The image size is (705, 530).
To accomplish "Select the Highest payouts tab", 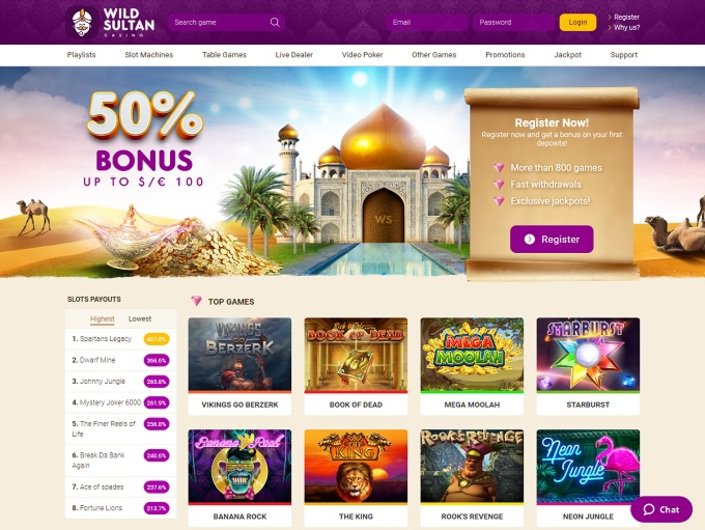I will coord(102,319).
